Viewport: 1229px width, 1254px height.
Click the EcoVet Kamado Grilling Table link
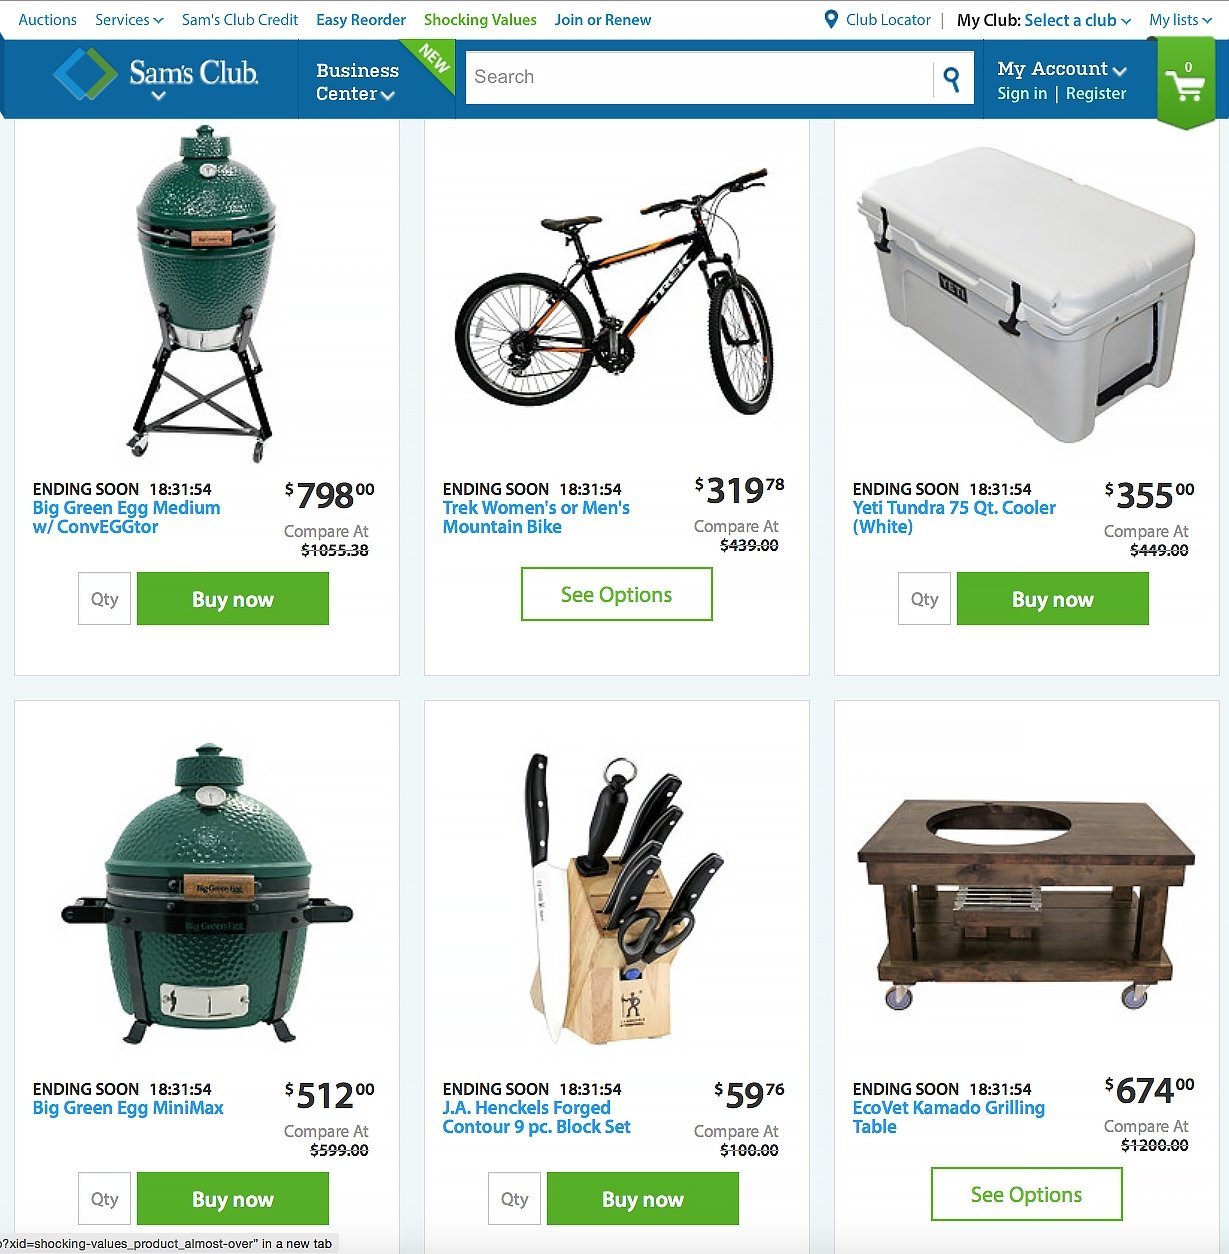[949, 1117]
